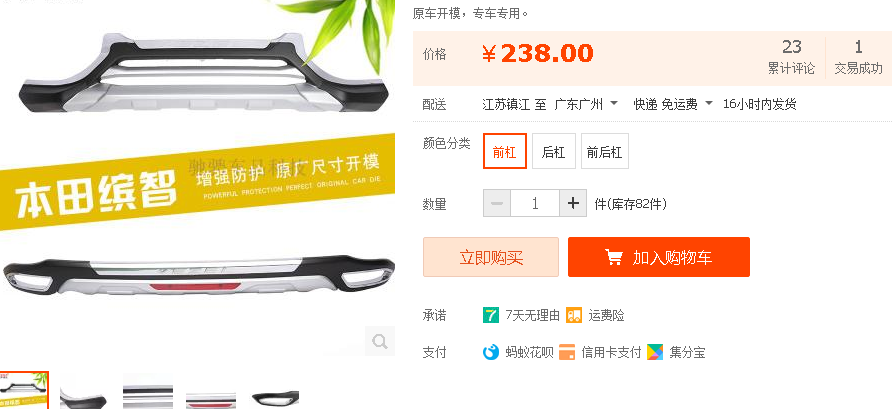This screenshot has width=892, height=409.
Task: Select the 前杠 color option
Action: point(505,151)
